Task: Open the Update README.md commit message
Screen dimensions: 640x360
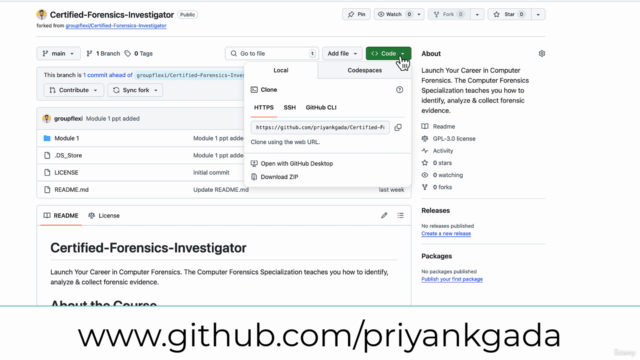Action: coord(221,190)
